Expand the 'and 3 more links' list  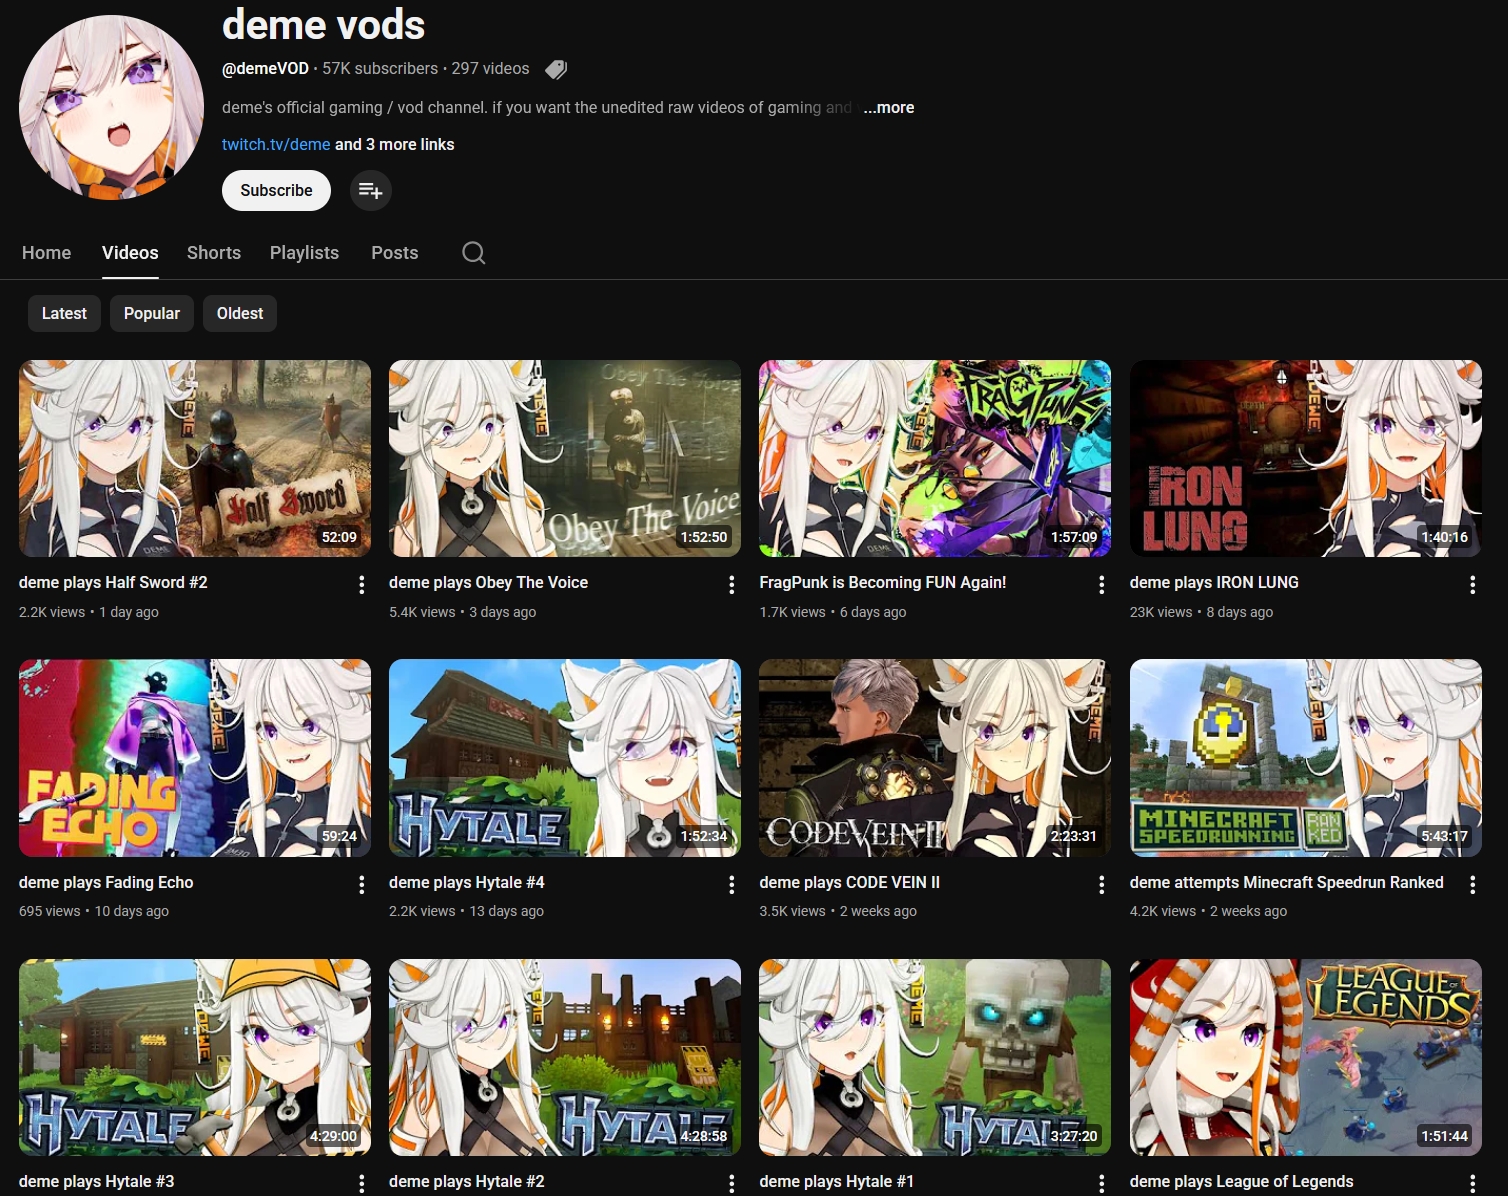coord(394,144)
